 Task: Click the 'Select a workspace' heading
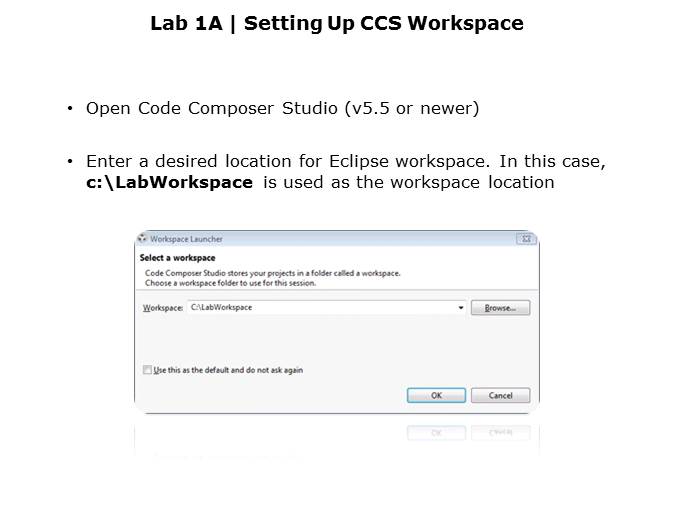tap(177, 258)
